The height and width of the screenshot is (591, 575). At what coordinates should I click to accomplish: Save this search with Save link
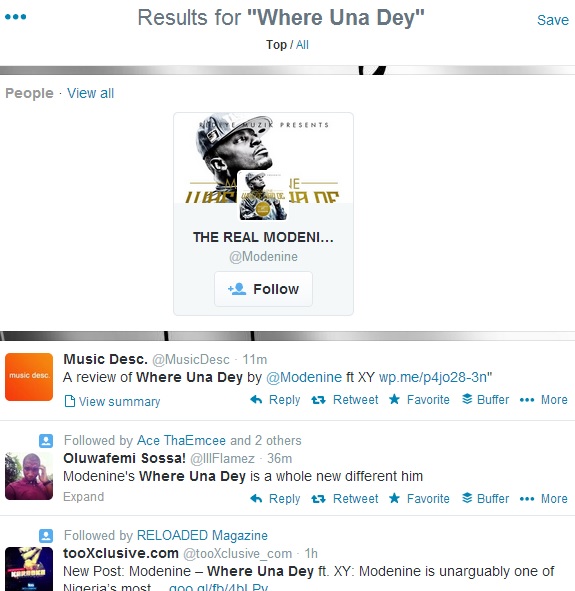point(553,20)
